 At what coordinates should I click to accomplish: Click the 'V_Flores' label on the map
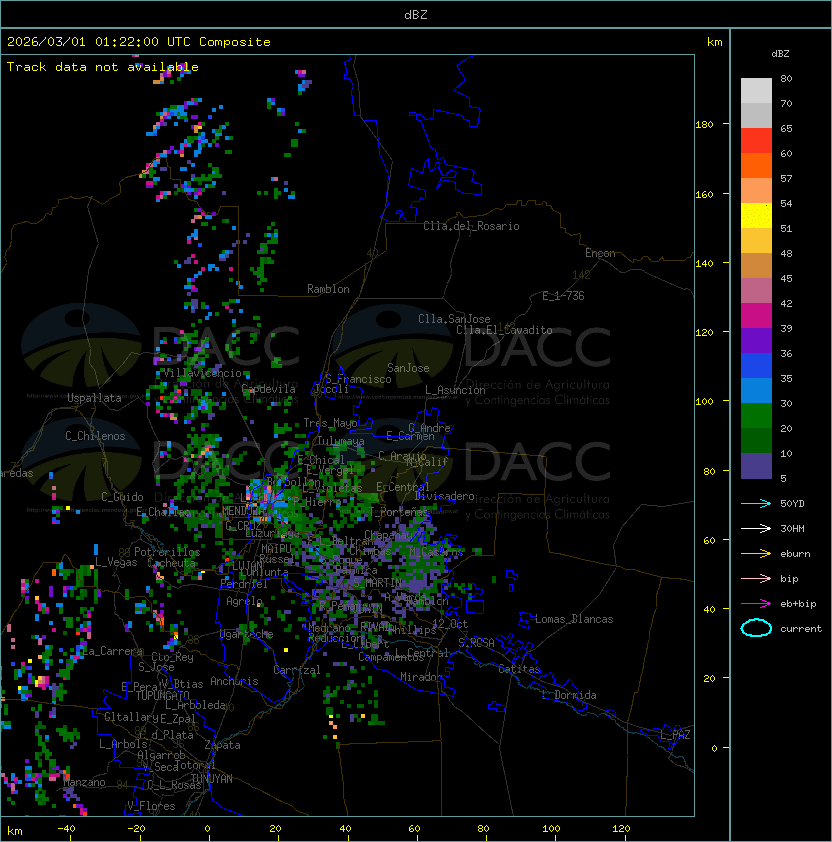click(151, 806)
